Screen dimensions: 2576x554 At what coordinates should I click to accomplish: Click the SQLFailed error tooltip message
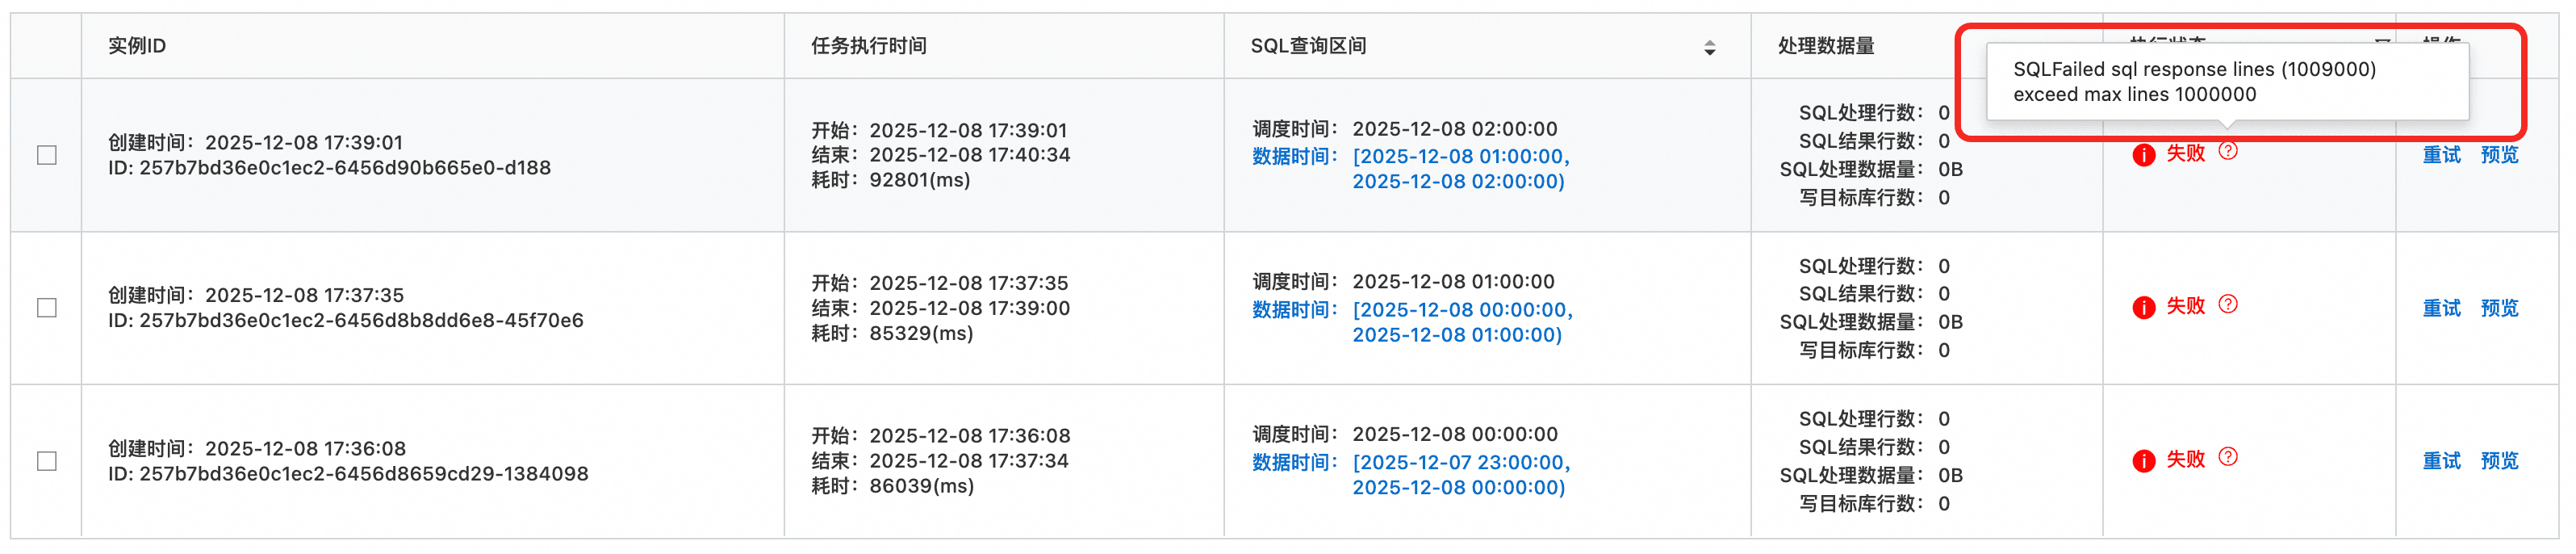[x=2194, y=82]
